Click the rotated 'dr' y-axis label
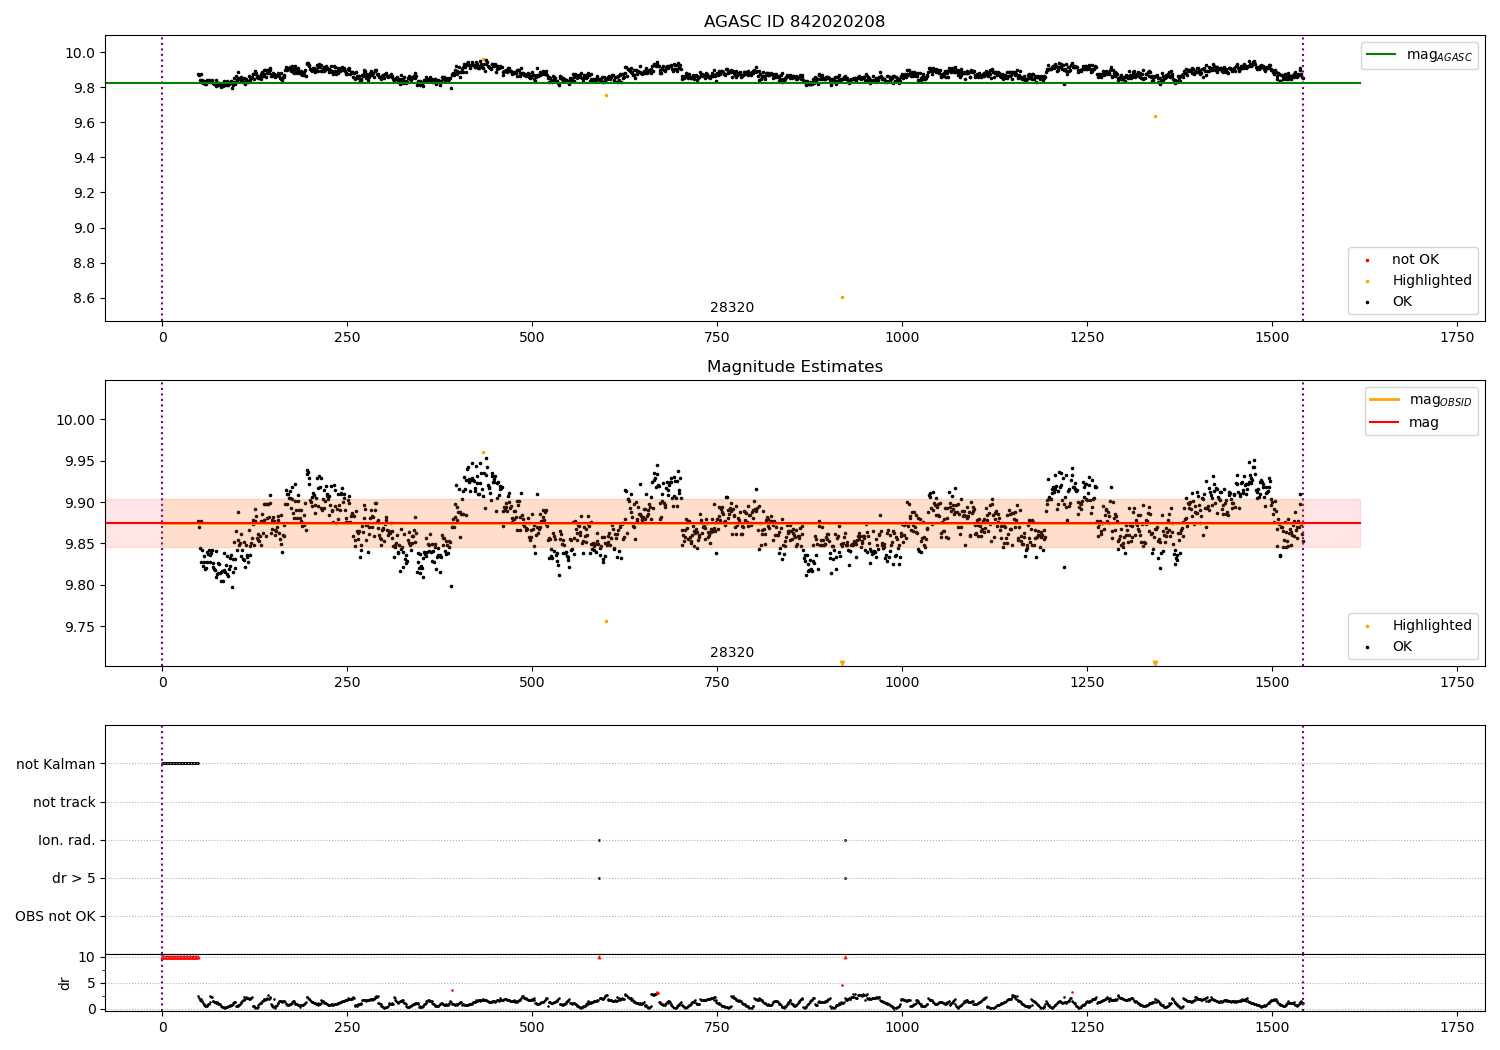This screenshot has width=1500, height=1050. coord(65,983)
